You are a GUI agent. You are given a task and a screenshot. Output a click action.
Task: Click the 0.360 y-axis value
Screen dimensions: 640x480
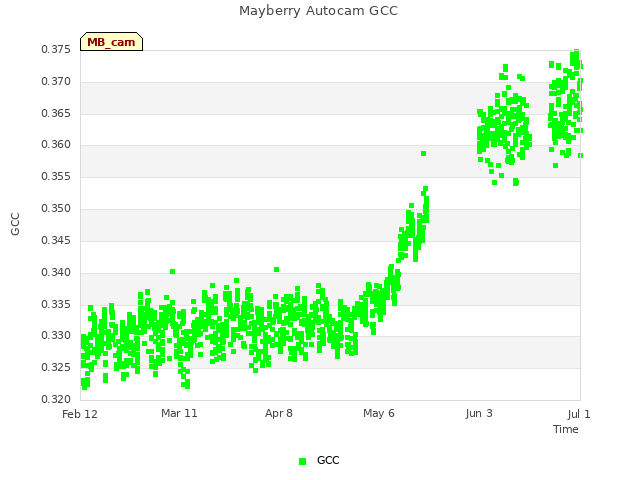[56, 144]
